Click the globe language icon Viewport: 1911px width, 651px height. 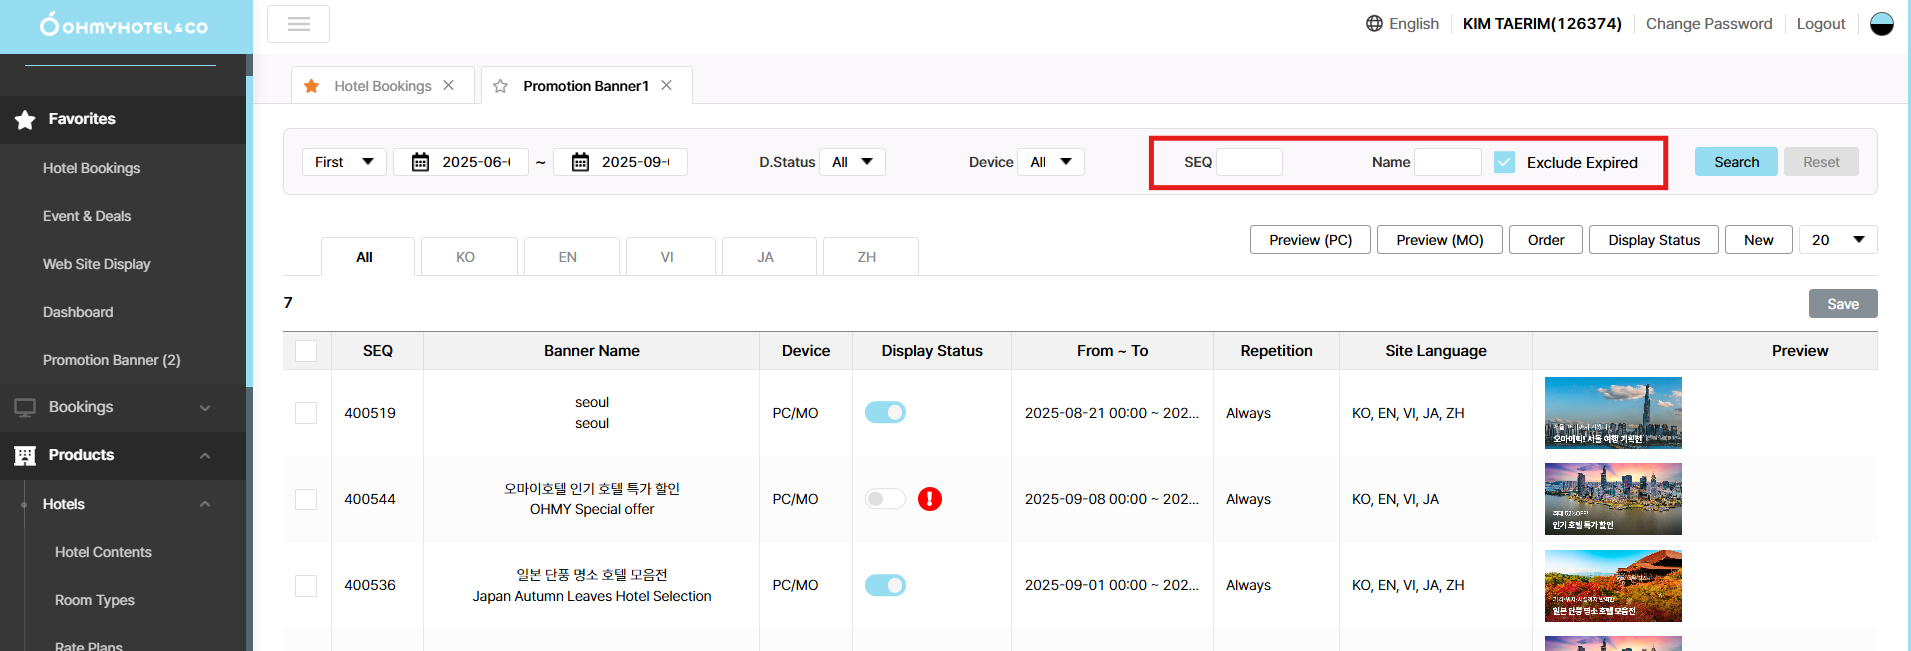click(1374, 24)
